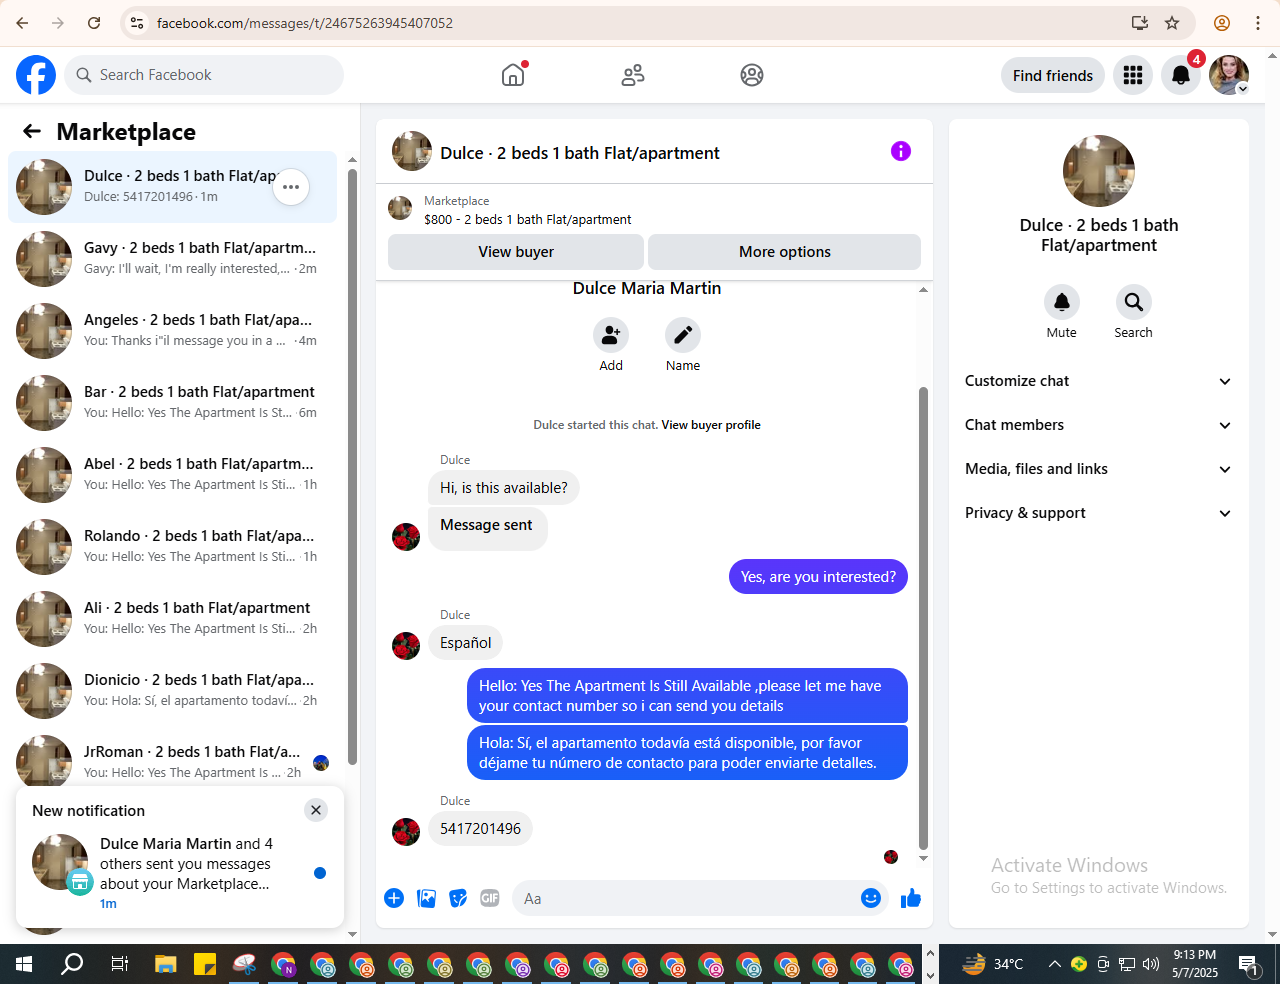Expand Chat members section
1280x984 pixels.
pos(1098,425)
